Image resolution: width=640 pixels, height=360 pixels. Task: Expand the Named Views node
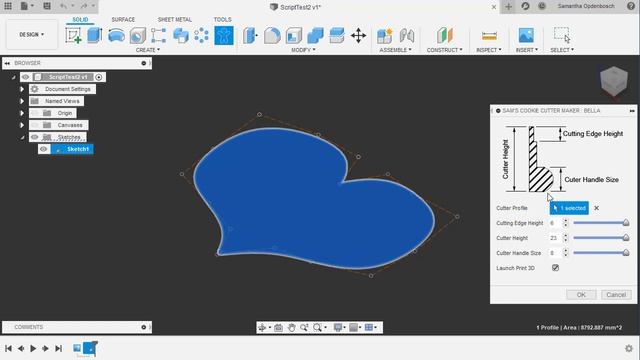click(x=22, y=101)
